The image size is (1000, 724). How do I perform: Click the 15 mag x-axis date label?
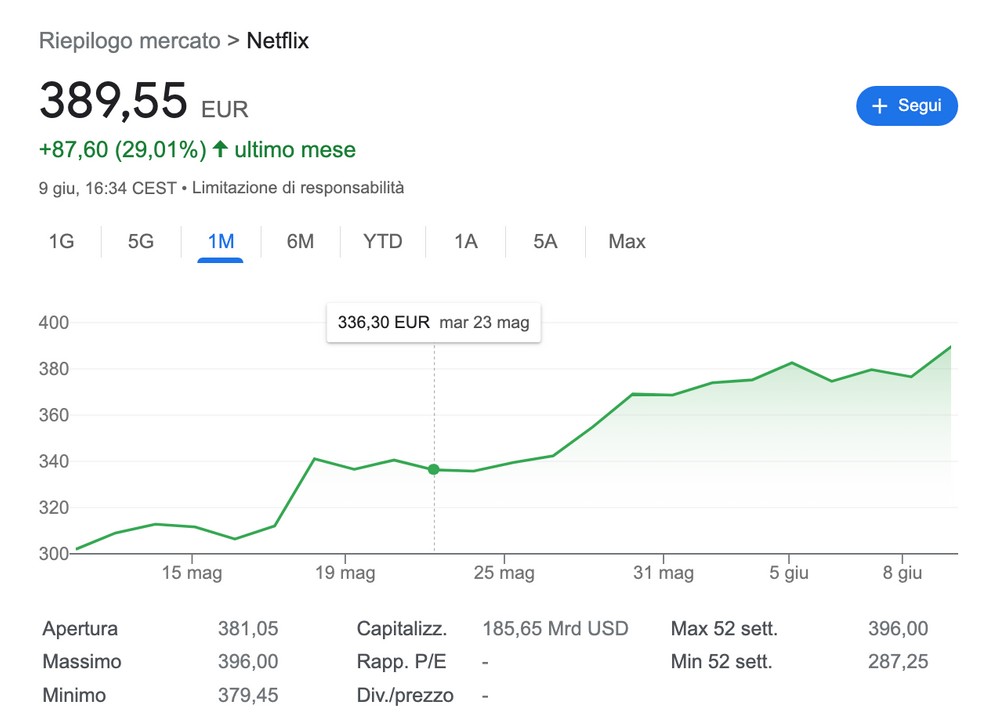coord(192,573)
